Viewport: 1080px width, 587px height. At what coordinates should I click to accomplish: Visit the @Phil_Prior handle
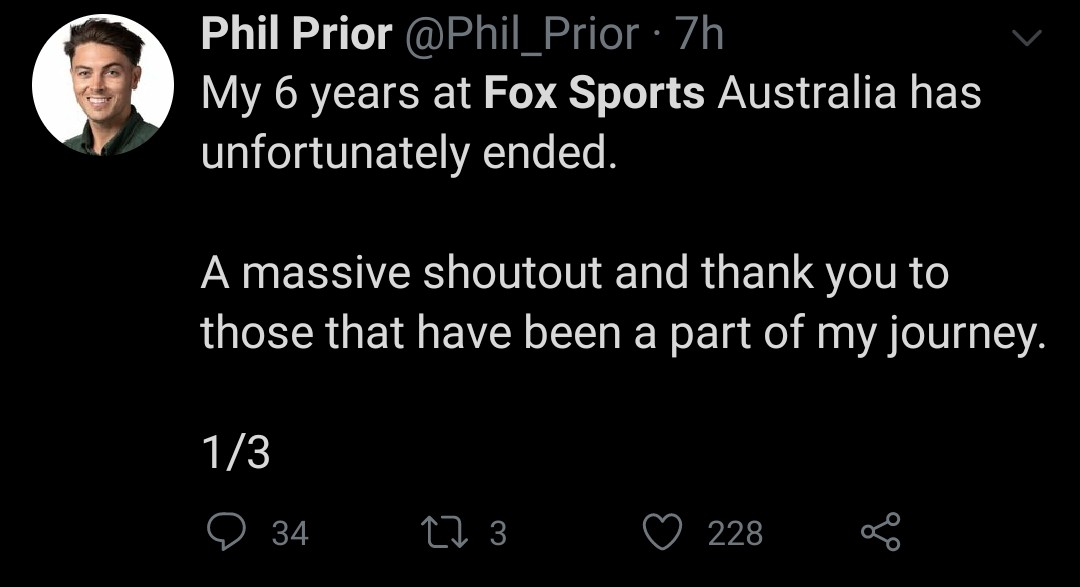(x=521, y=34)
